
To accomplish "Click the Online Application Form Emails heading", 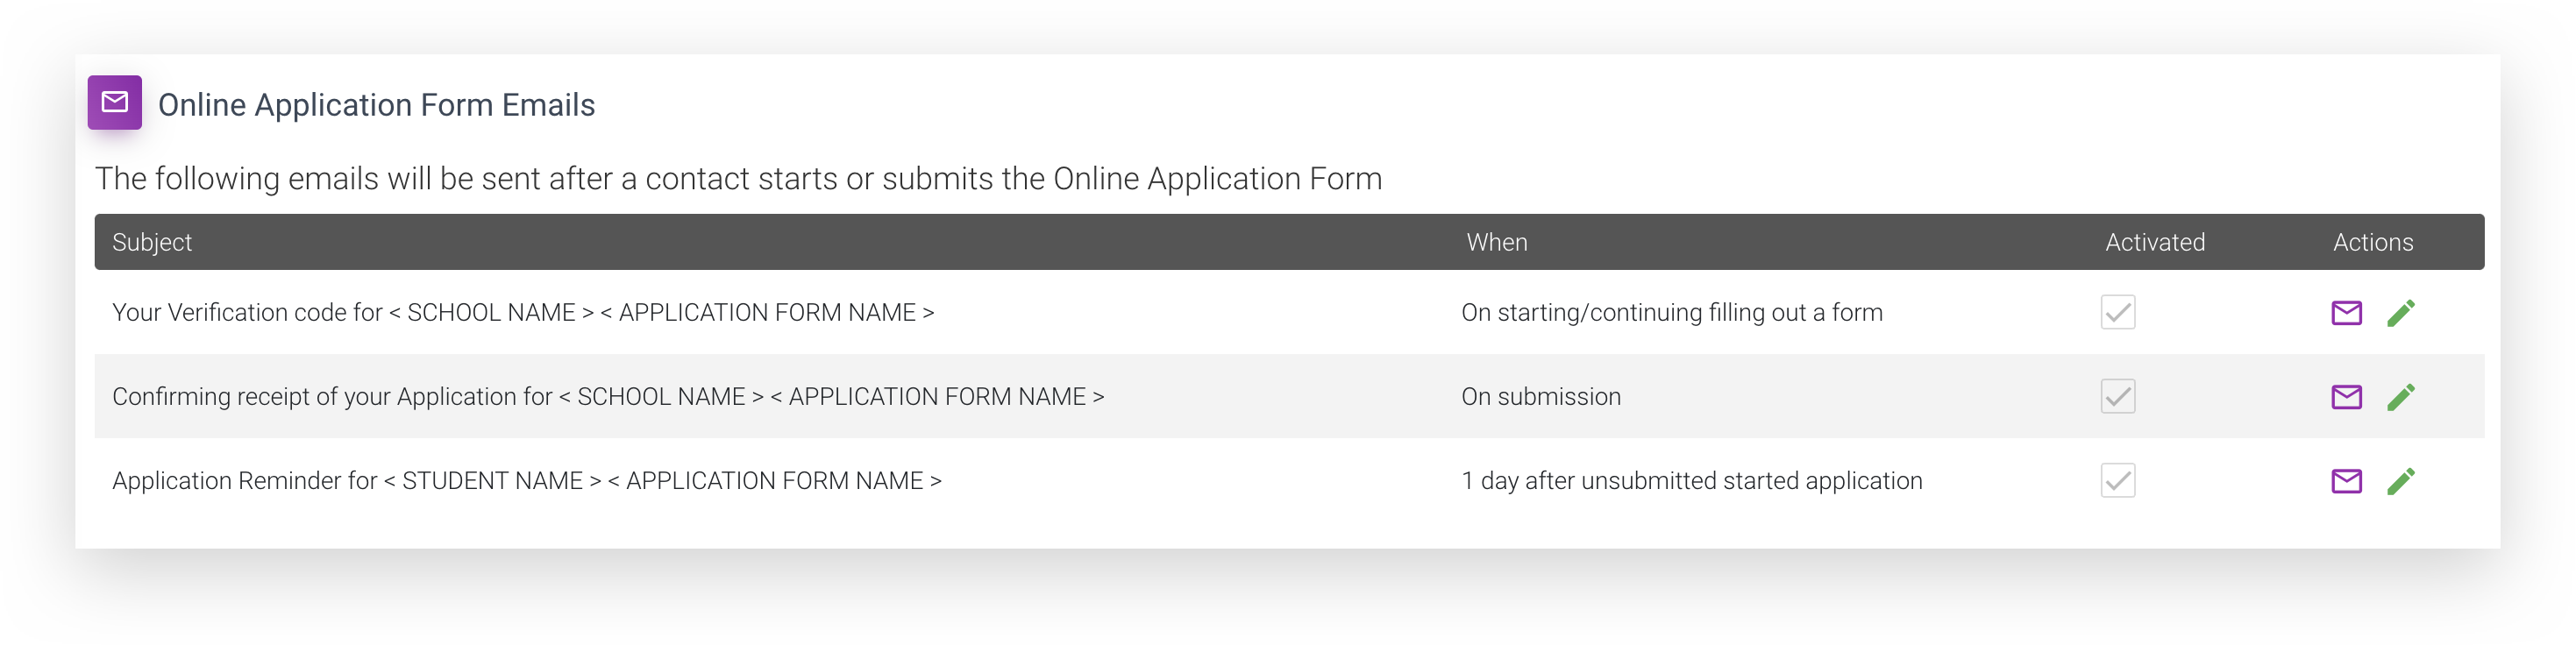I will point(376,104).
